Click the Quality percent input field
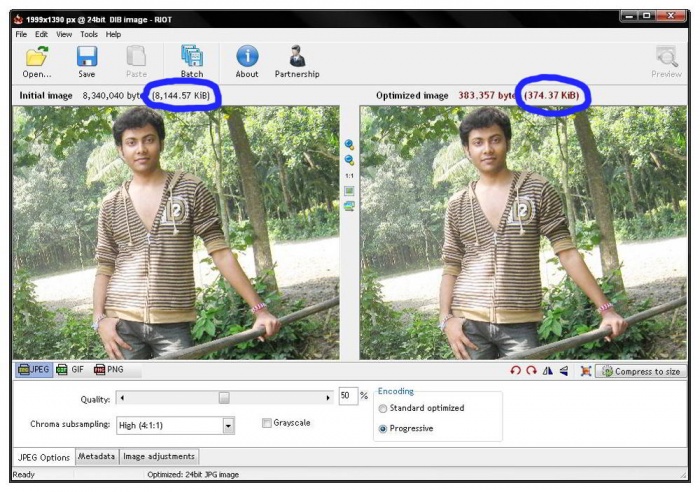 tap(348, 396)
